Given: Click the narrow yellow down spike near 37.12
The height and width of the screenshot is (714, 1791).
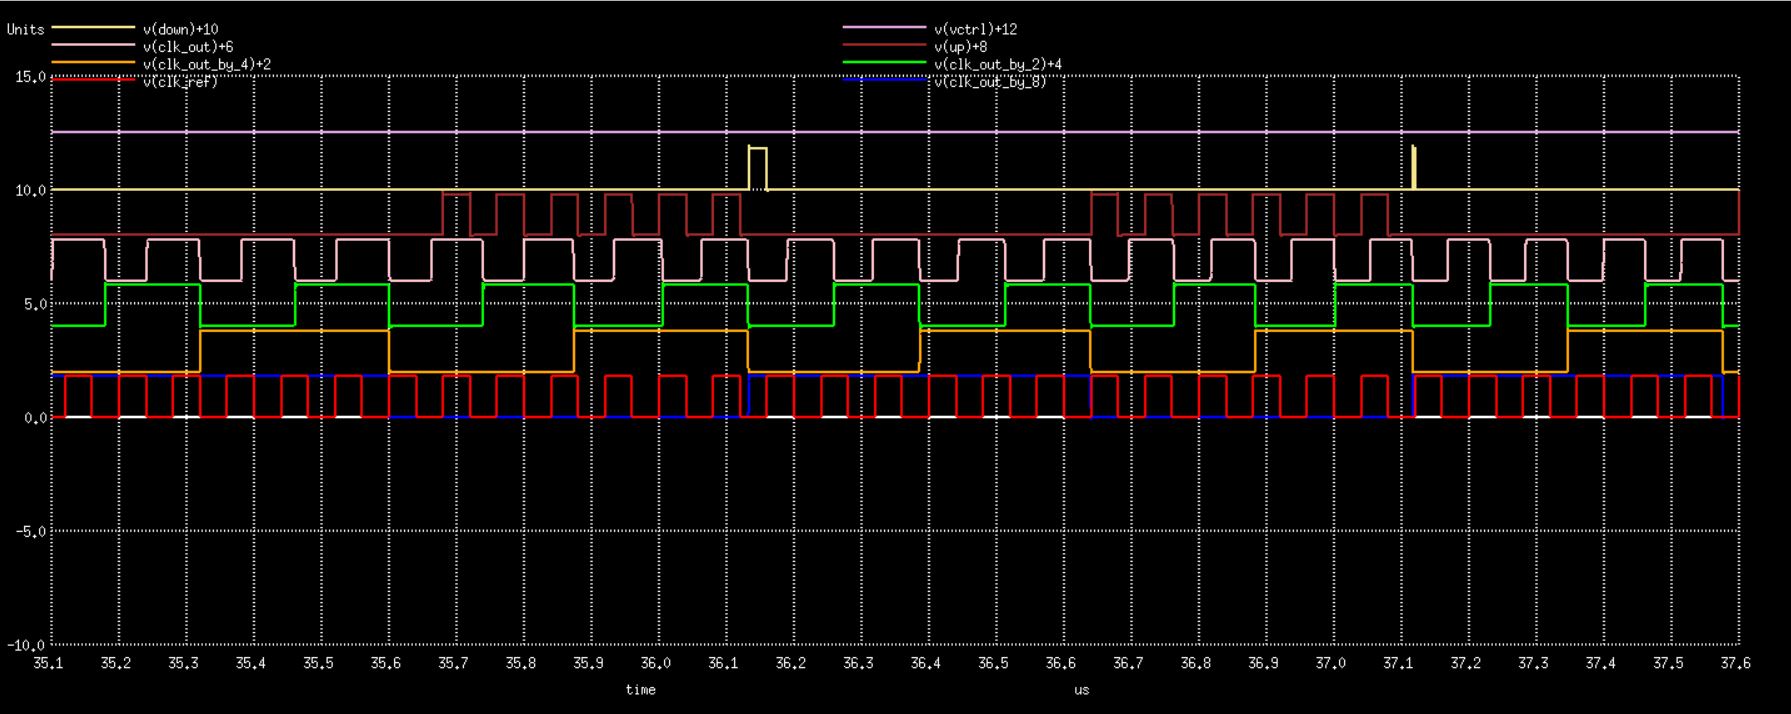Looking at the screenshot, I should click(1414, 167).
